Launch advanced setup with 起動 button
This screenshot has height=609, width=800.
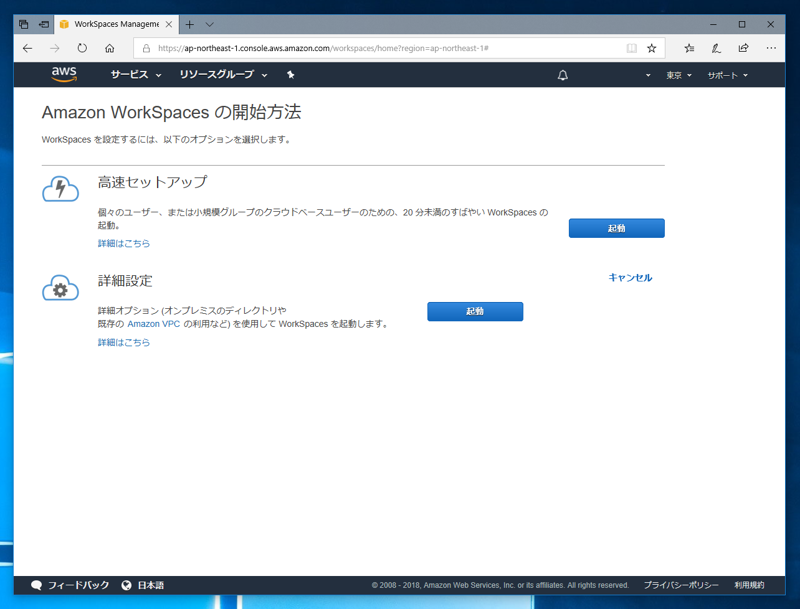point(475,311)
